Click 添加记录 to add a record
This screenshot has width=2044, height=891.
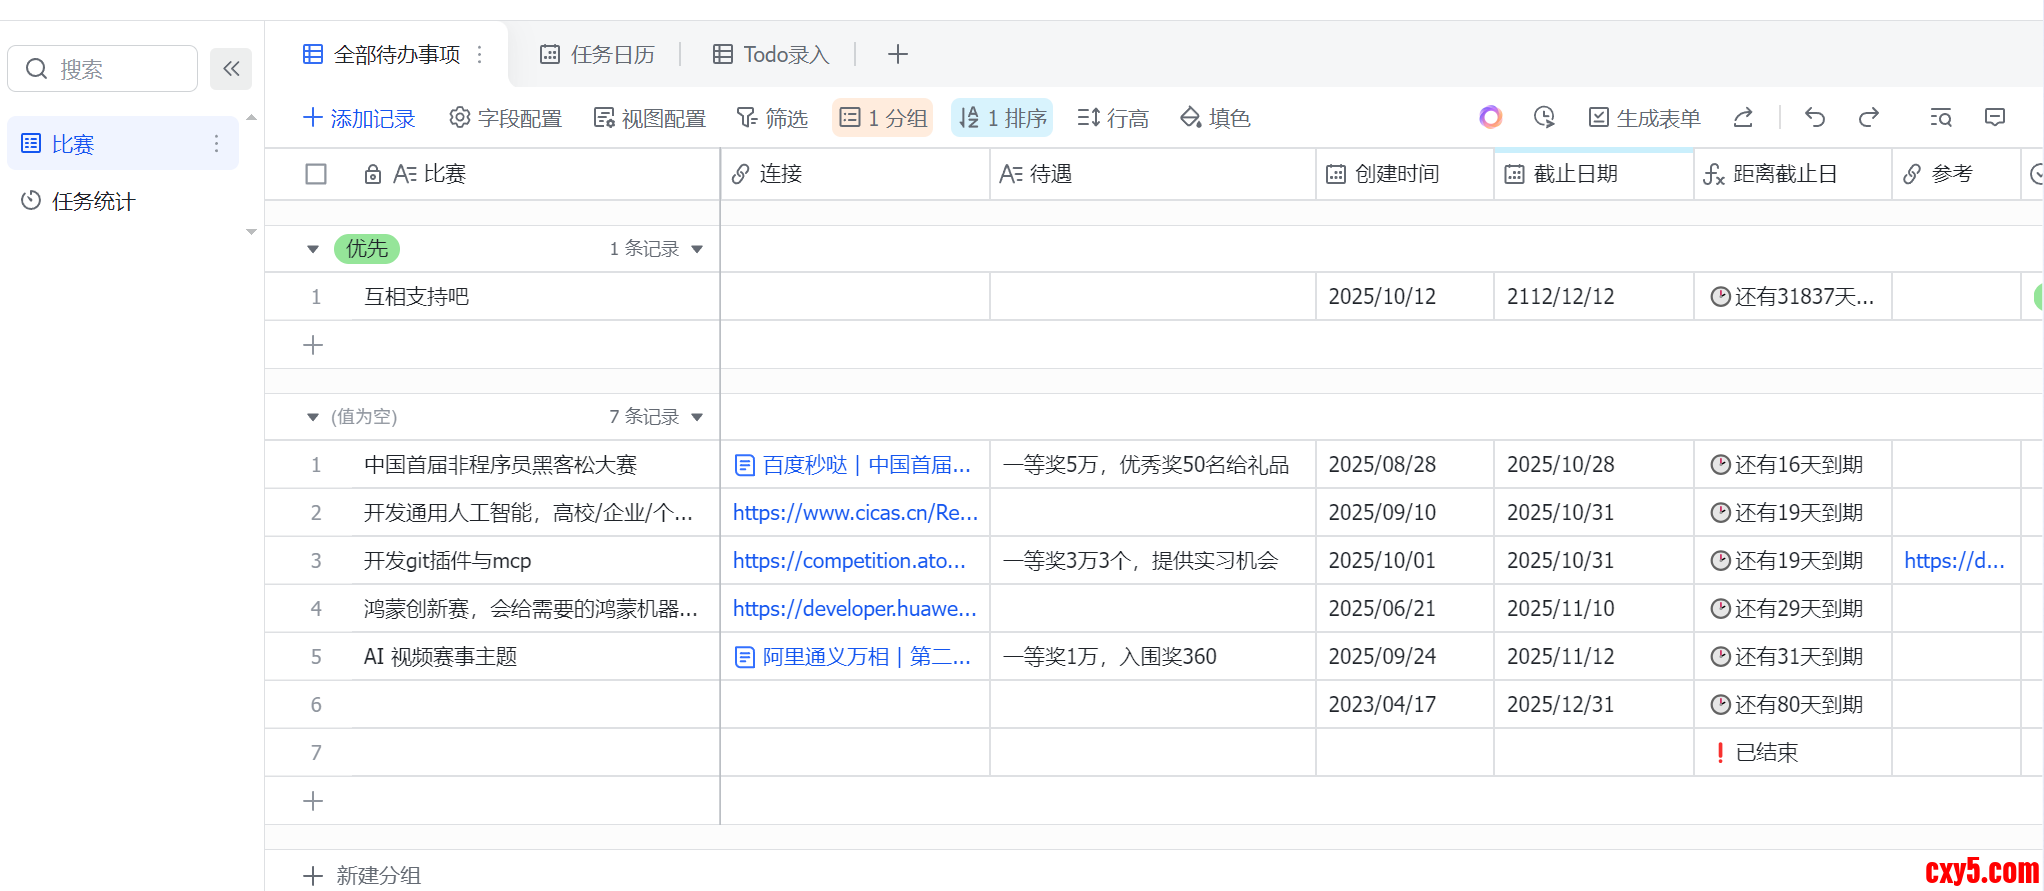(359, 118)
